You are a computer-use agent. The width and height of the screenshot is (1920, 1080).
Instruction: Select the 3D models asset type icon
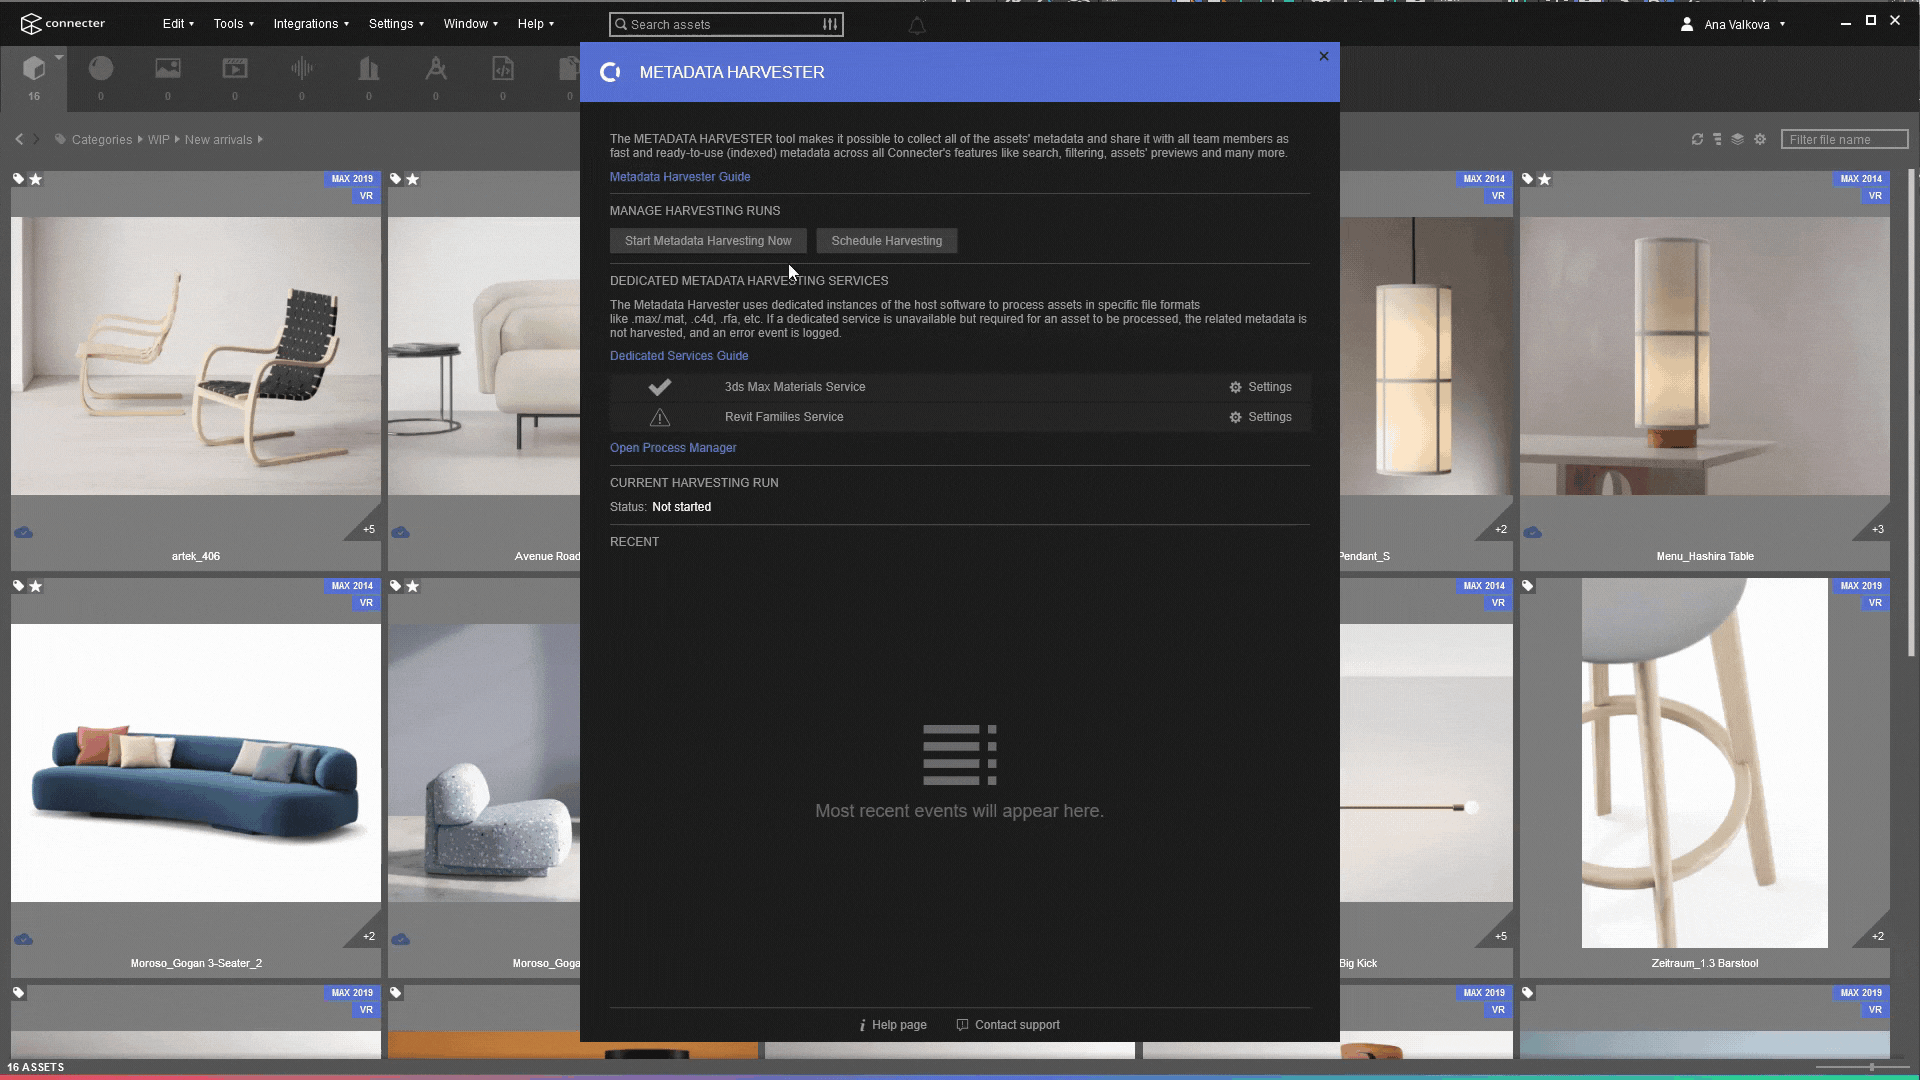click(x=34, y=69)
